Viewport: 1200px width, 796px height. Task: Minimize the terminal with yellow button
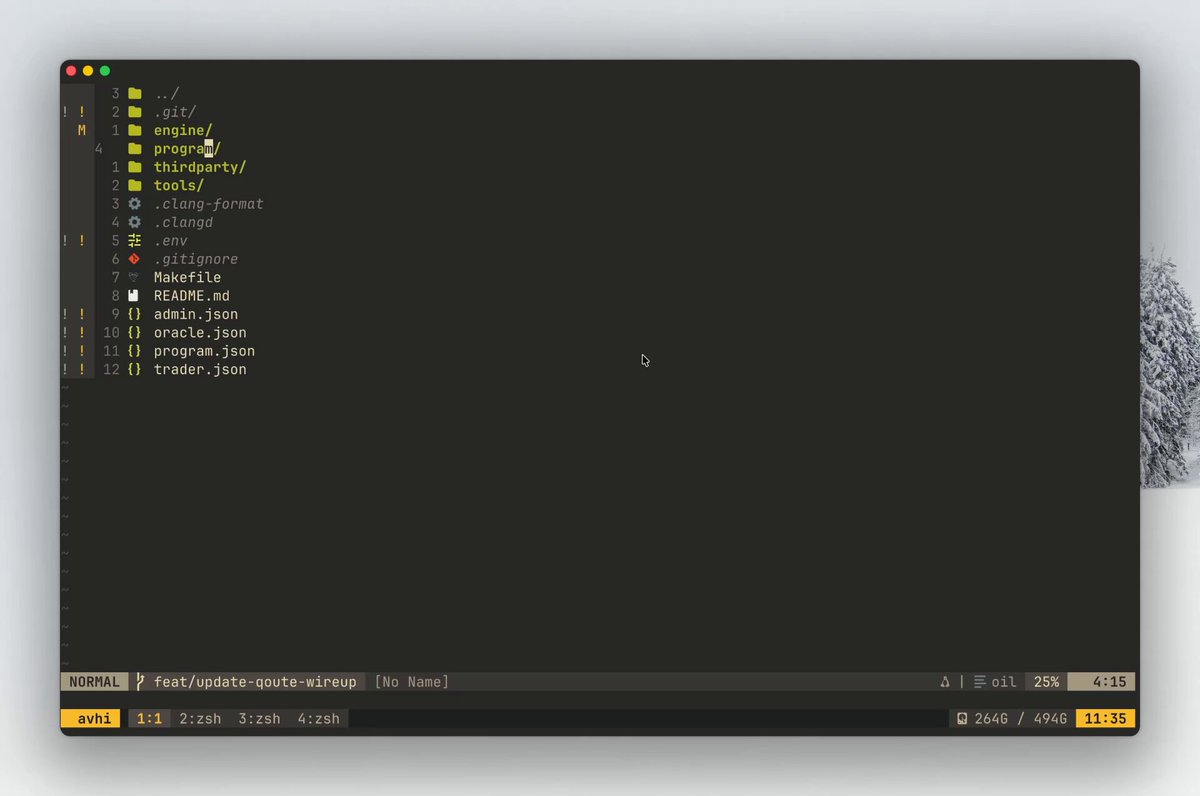[x=88, y=71]
